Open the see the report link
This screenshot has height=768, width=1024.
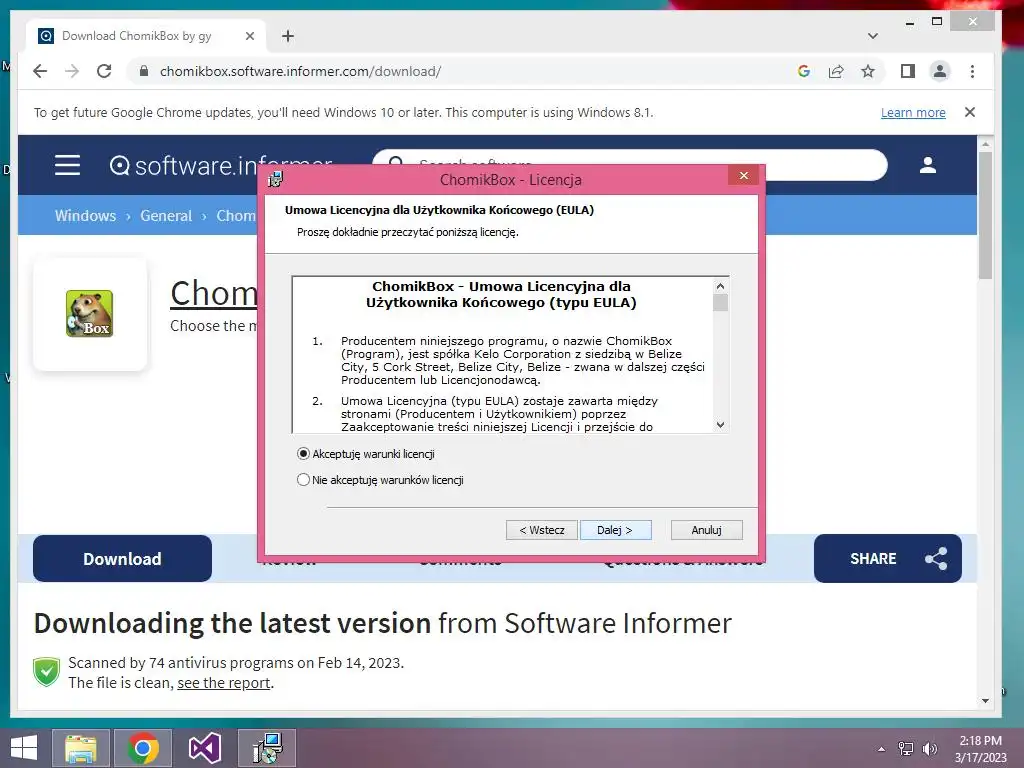(223, 682)
